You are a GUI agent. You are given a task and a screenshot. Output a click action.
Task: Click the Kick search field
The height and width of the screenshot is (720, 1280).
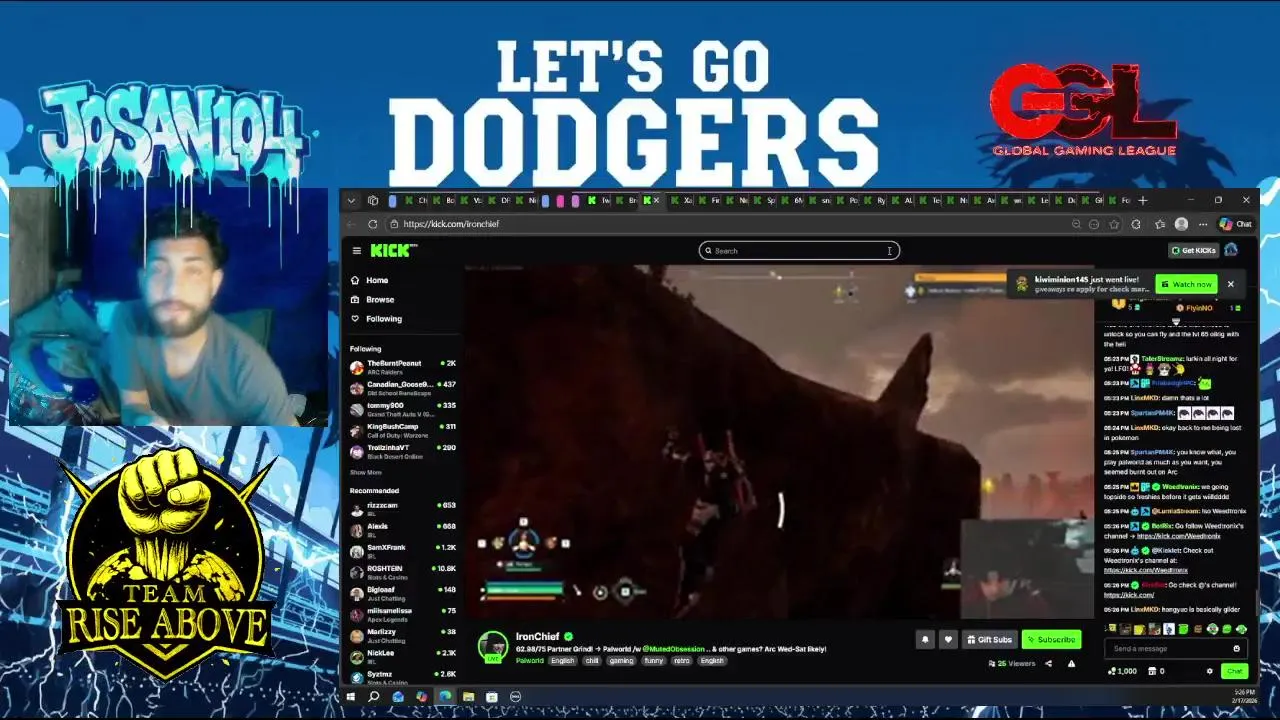(799, 251)
